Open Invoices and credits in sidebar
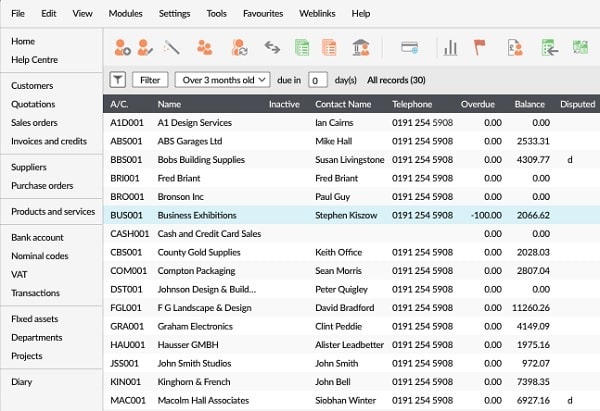This screenshot has width=600, height=411. (49, 141)
